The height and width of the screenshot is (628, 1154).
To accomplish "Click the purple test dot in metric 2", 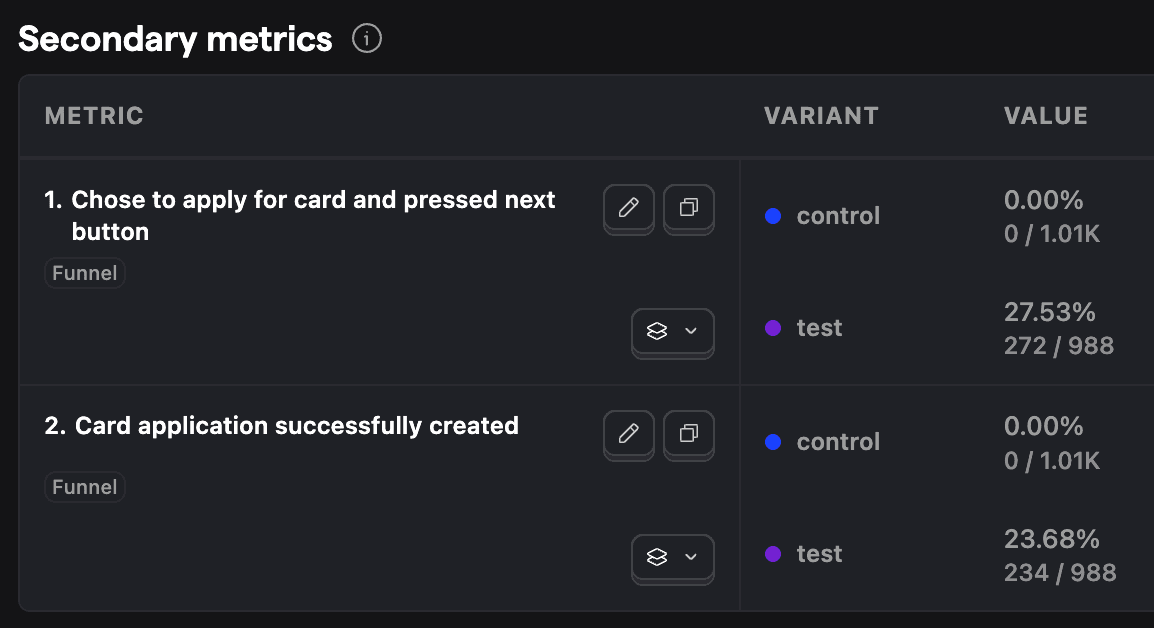I will tap(773, 554).
